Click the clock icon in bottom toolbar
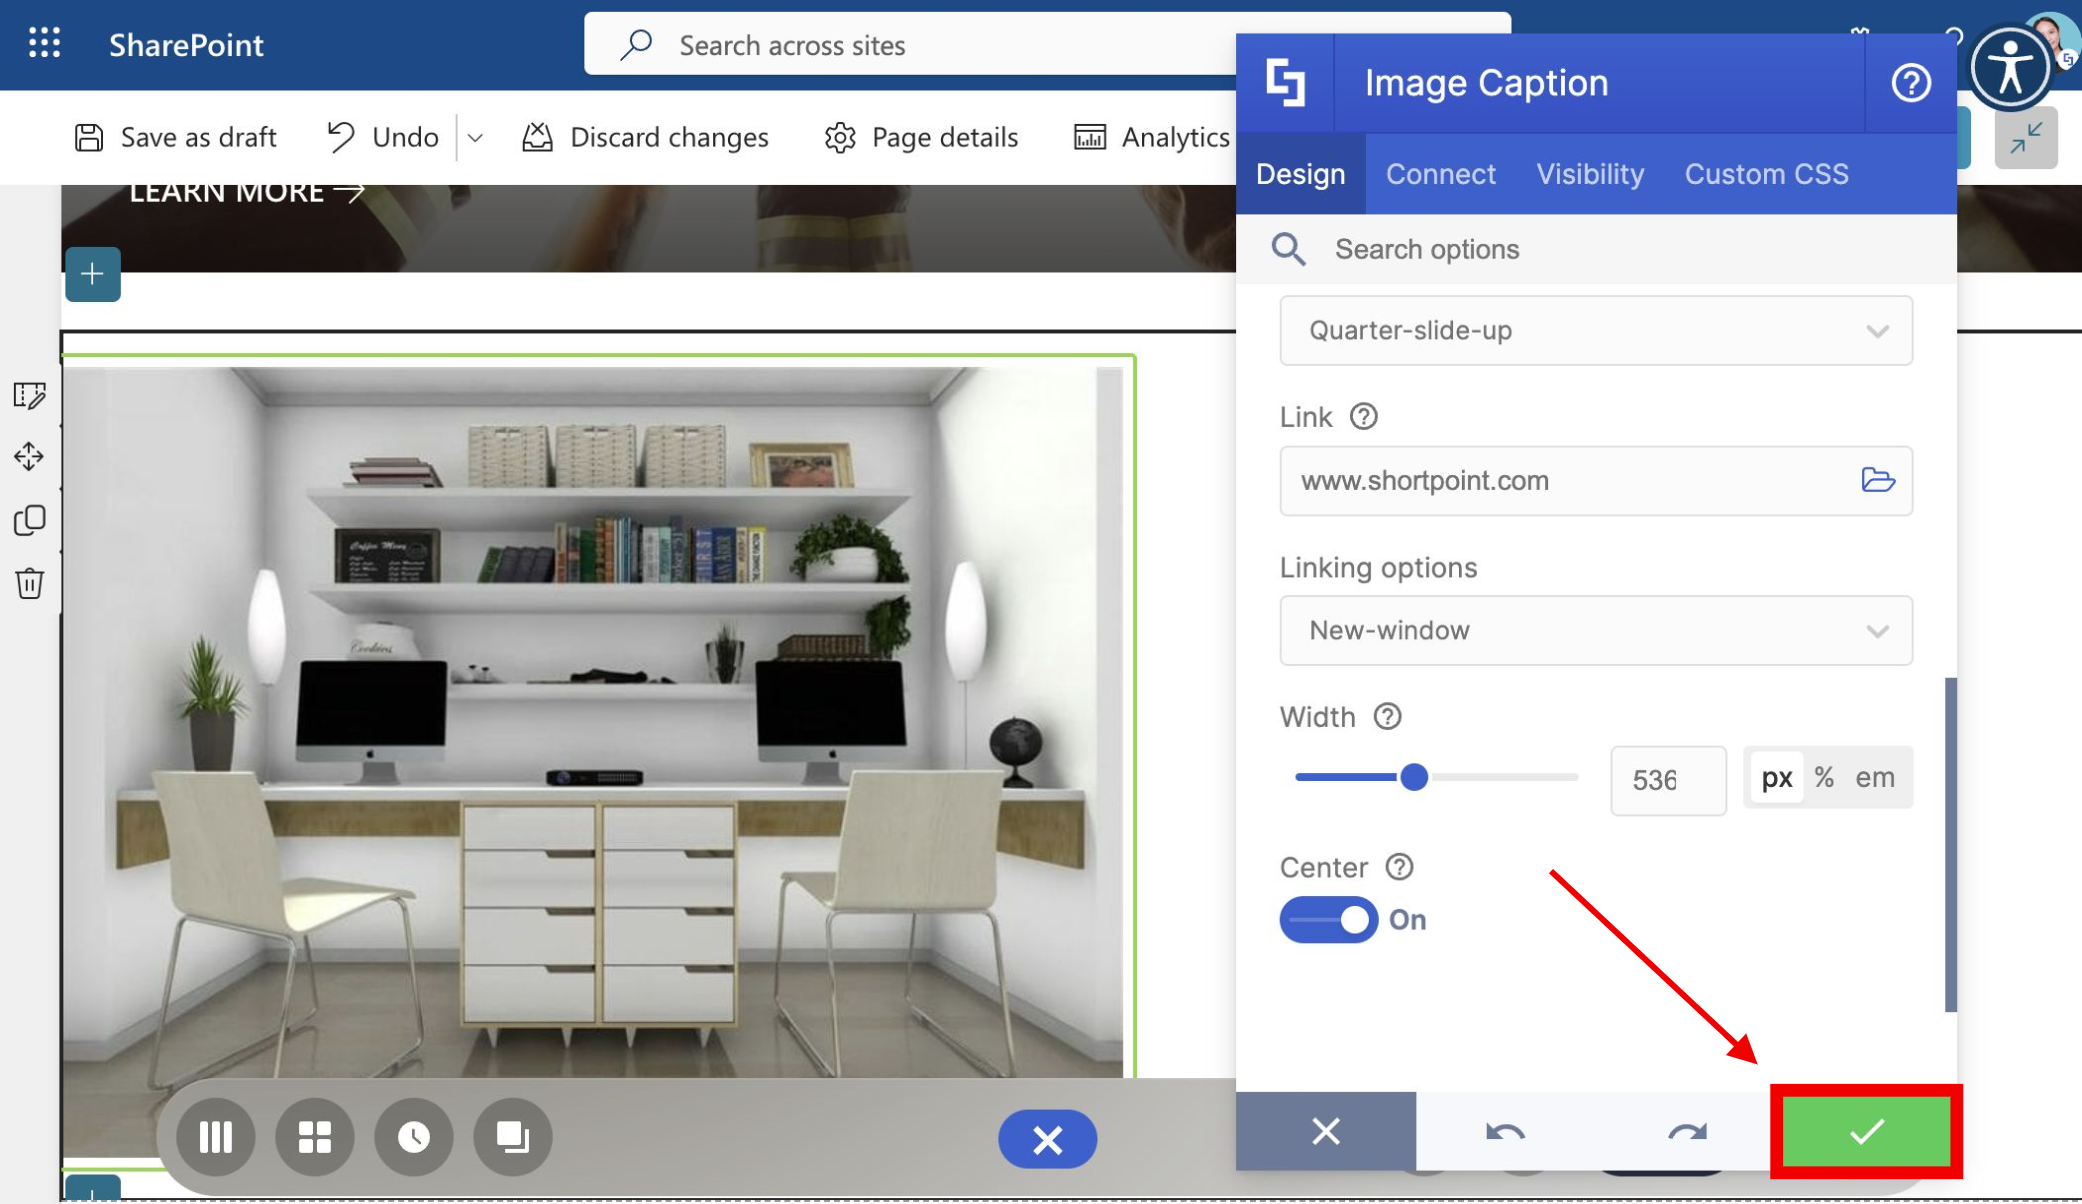The image size is (2082, 1204). [x=413, y=1137]
